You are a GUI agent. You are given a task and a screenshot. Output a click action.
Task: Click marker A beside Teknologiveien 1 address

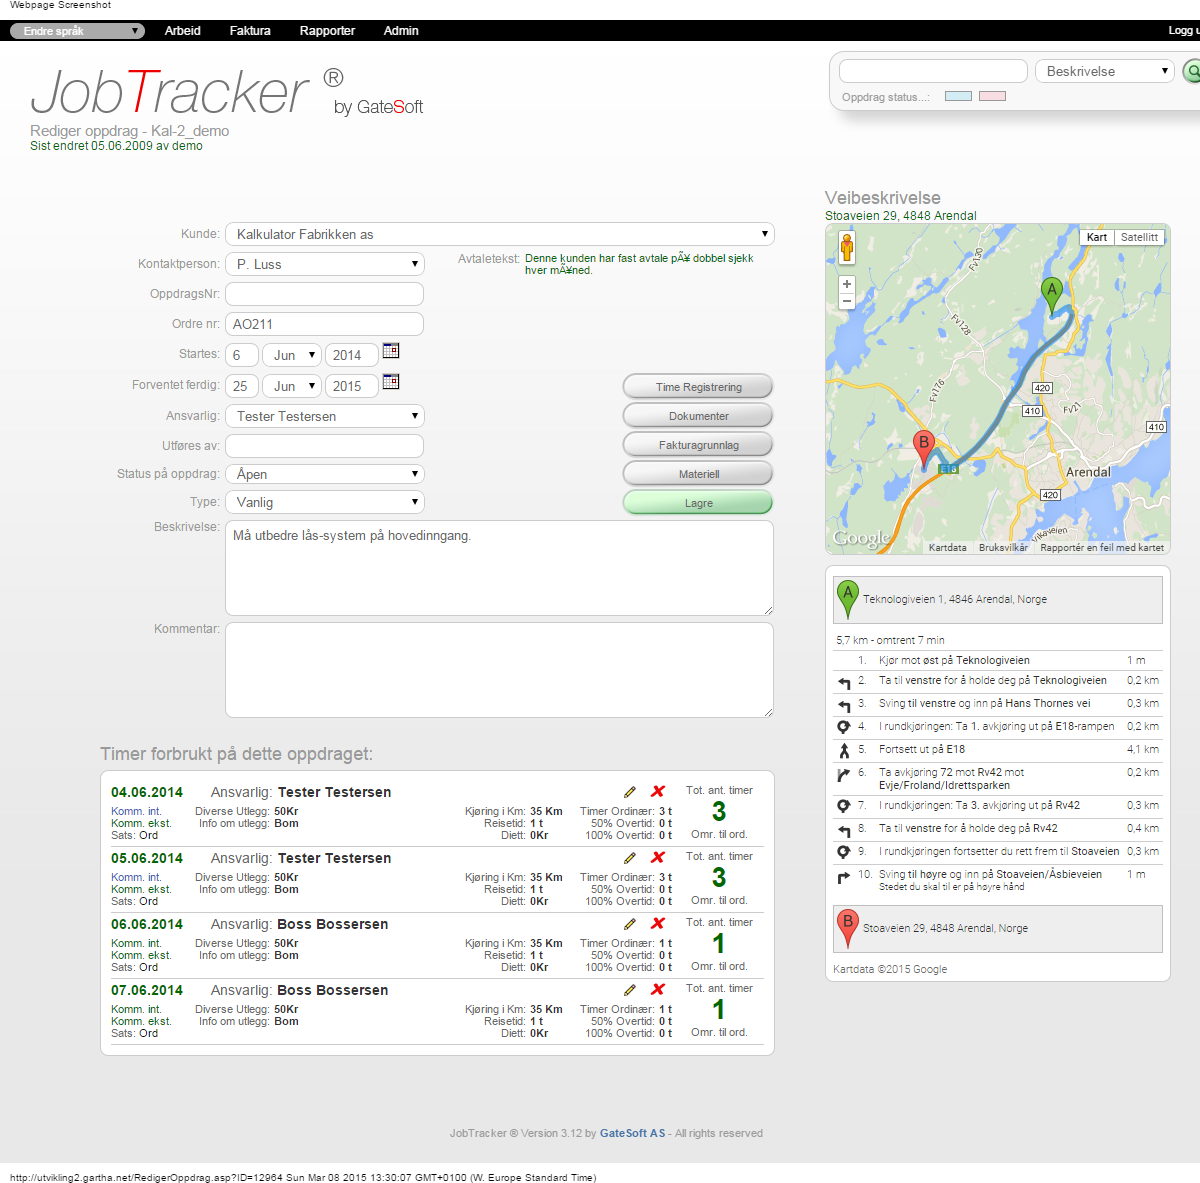point(848,599)
